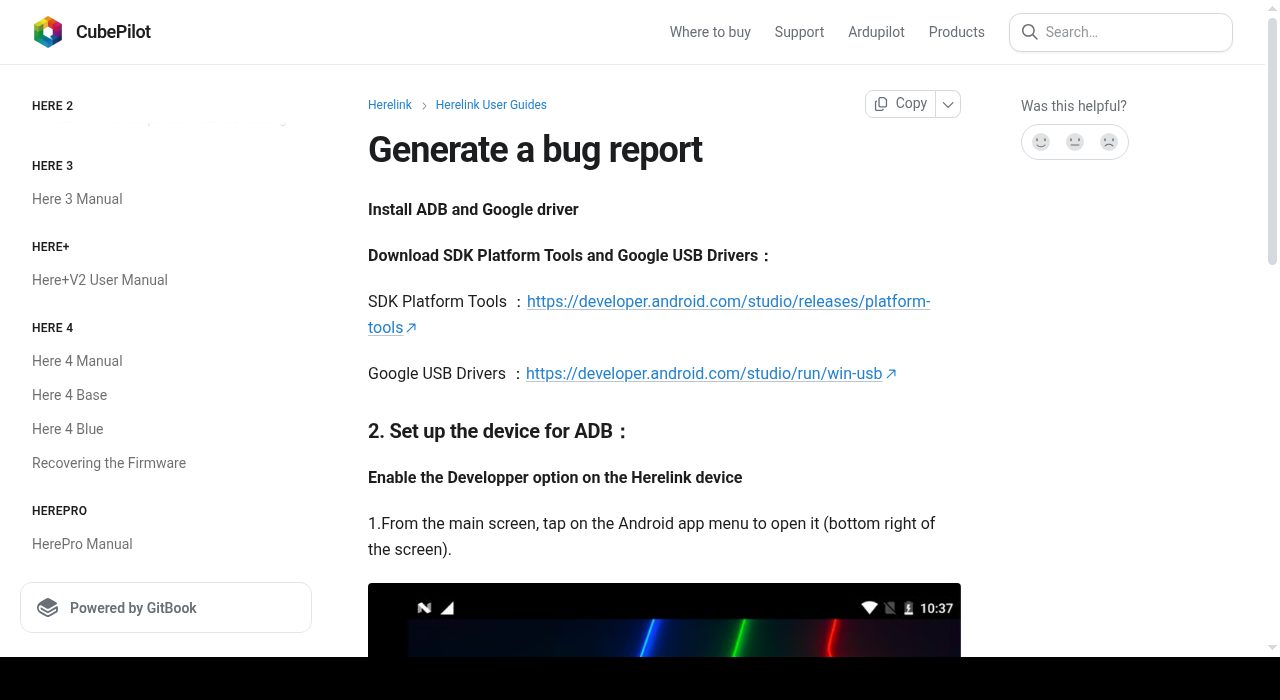1280x700 pixels.
Task: Open Here+V2 User Manual in sidebar
Action: point(100,280)
